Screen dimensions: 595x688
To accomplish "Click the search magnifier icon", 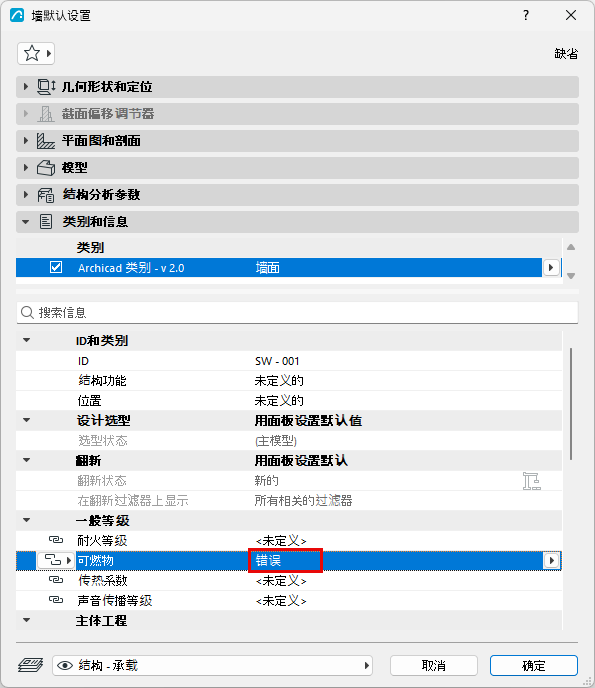I will [x=27, y=312].
